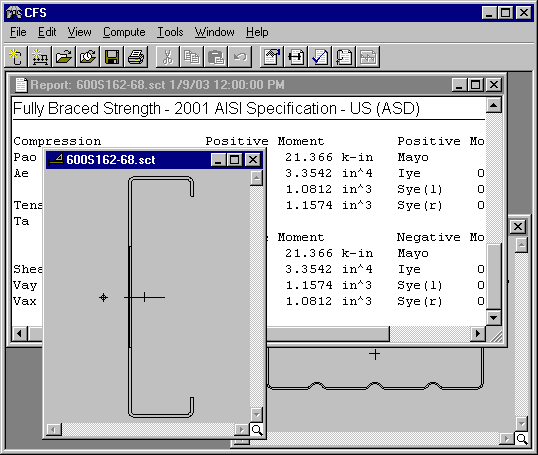Click section window scroll left arrow
Screen dimensions: 538x455
[54, 430]
